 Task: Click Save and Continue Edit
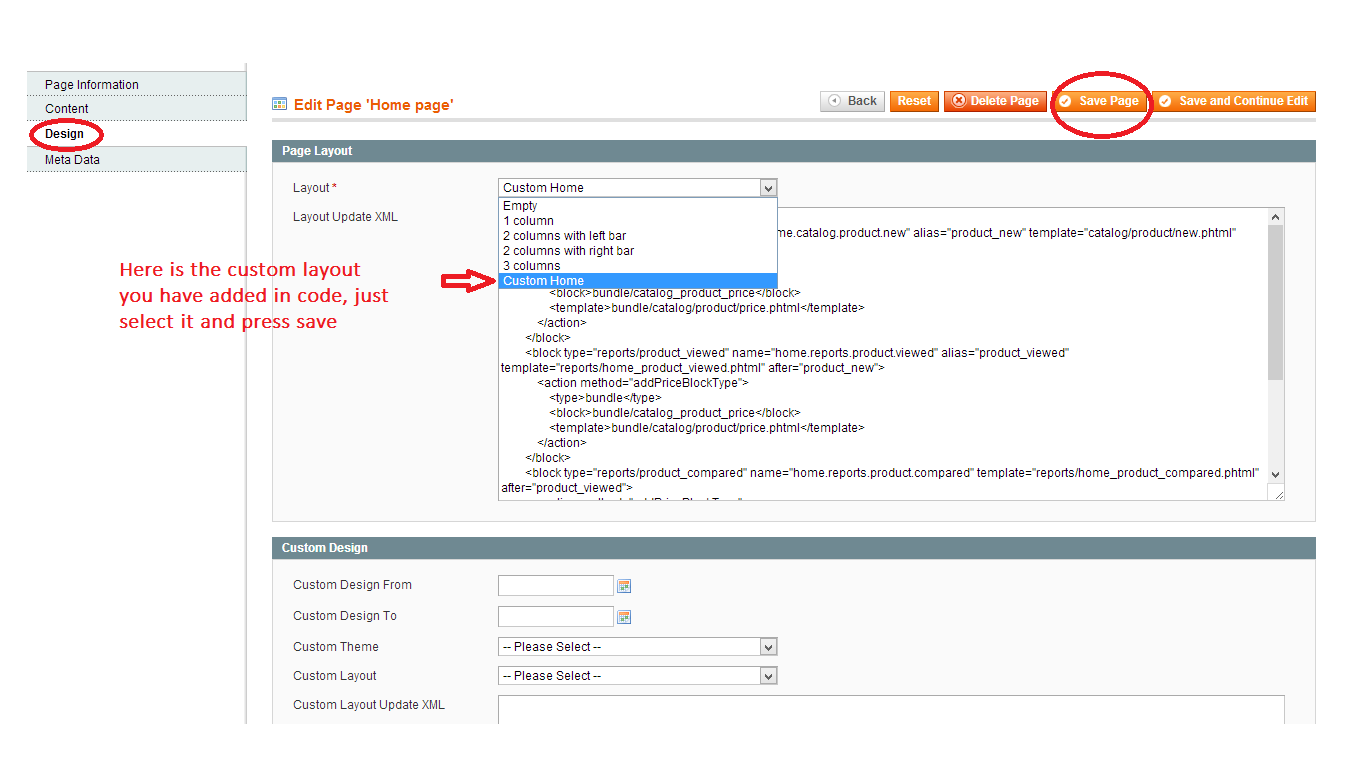[x=1233, y=101]
